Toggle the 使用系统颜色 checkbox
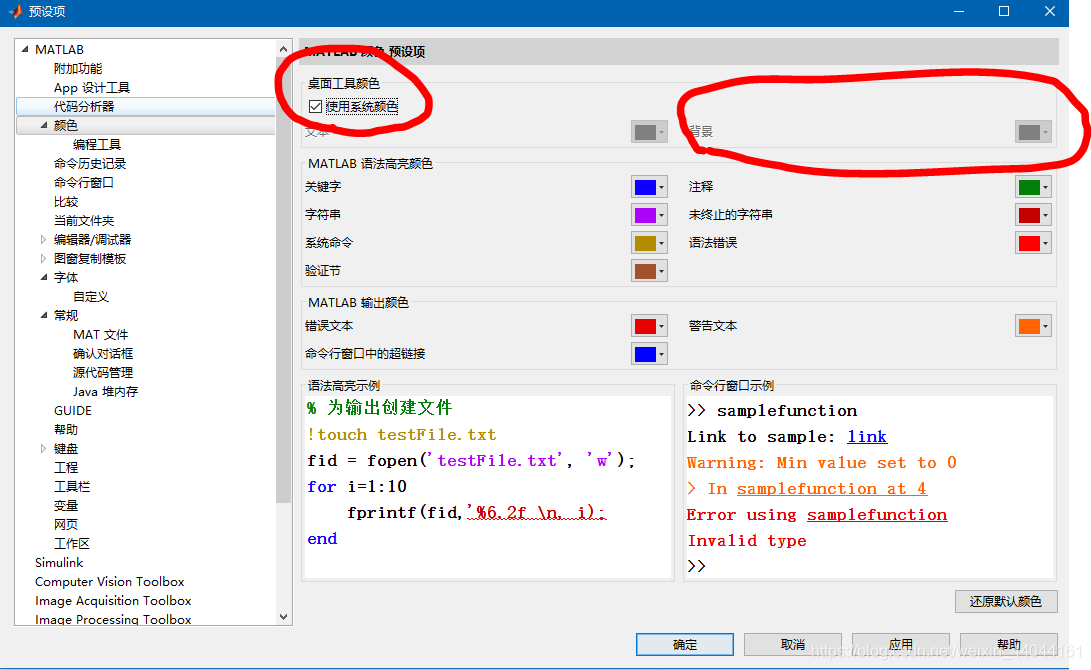The height and width of the screenshot is (670, 1091). tap(315, 106)
